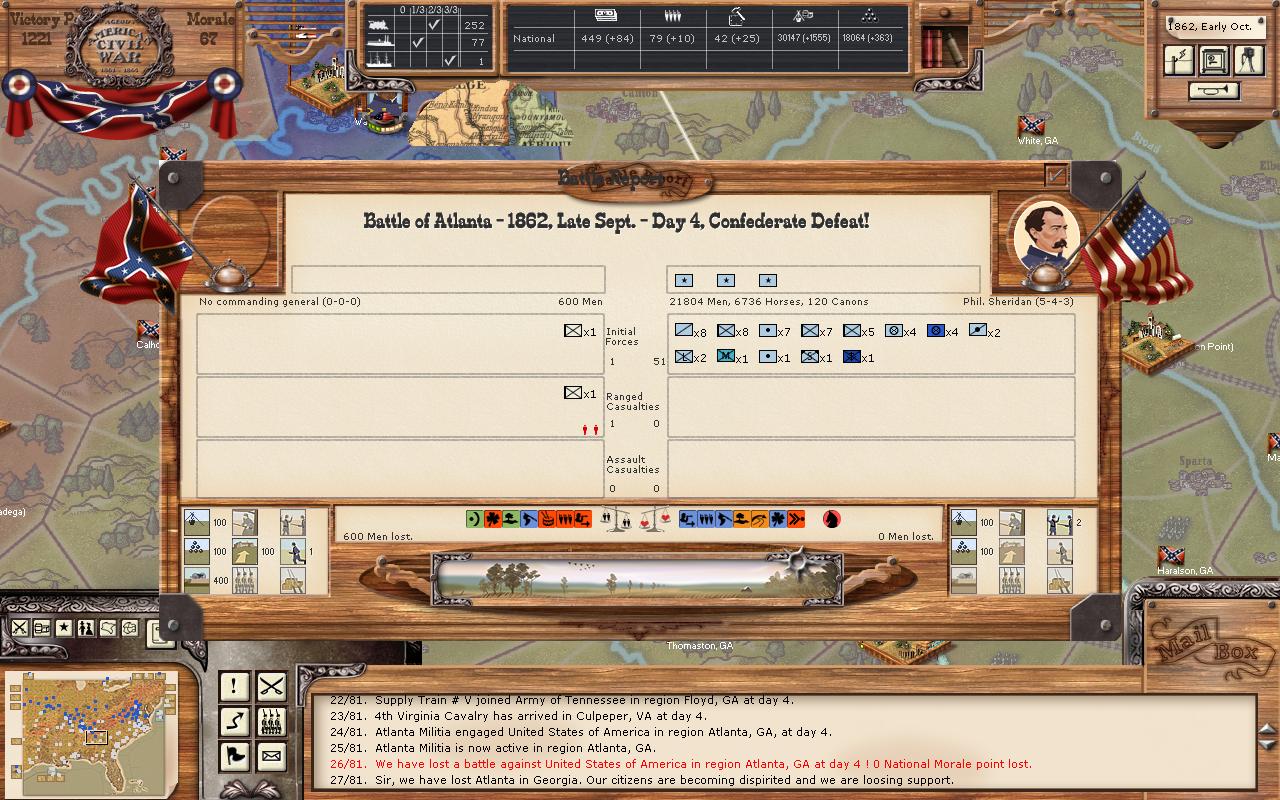Click the camera on tripod icon

point(1247,61)
